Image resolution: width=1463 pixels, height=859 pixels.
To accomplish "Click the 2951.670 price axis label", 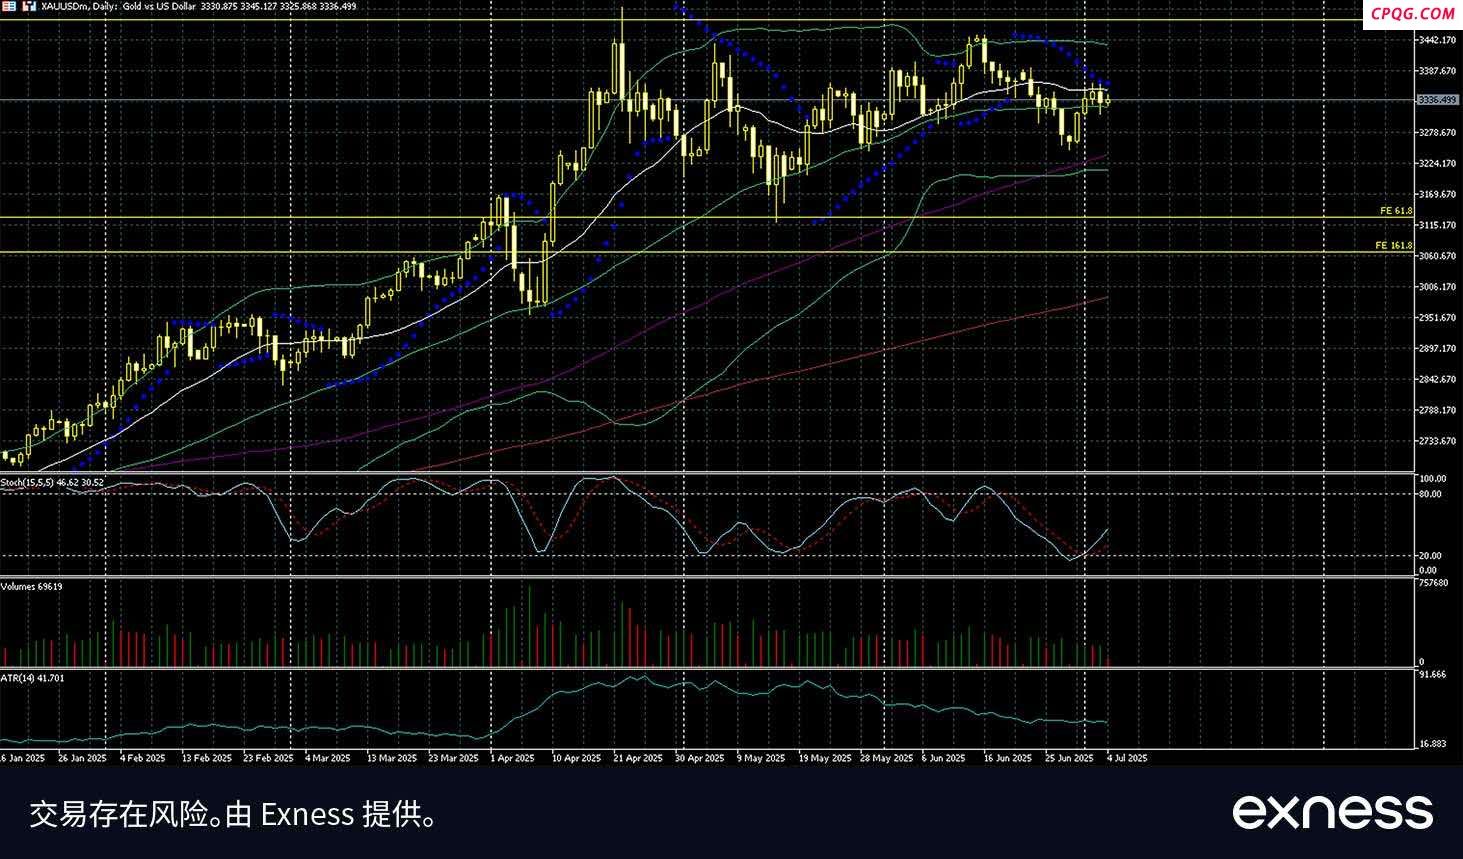I will coord(1437,317).
